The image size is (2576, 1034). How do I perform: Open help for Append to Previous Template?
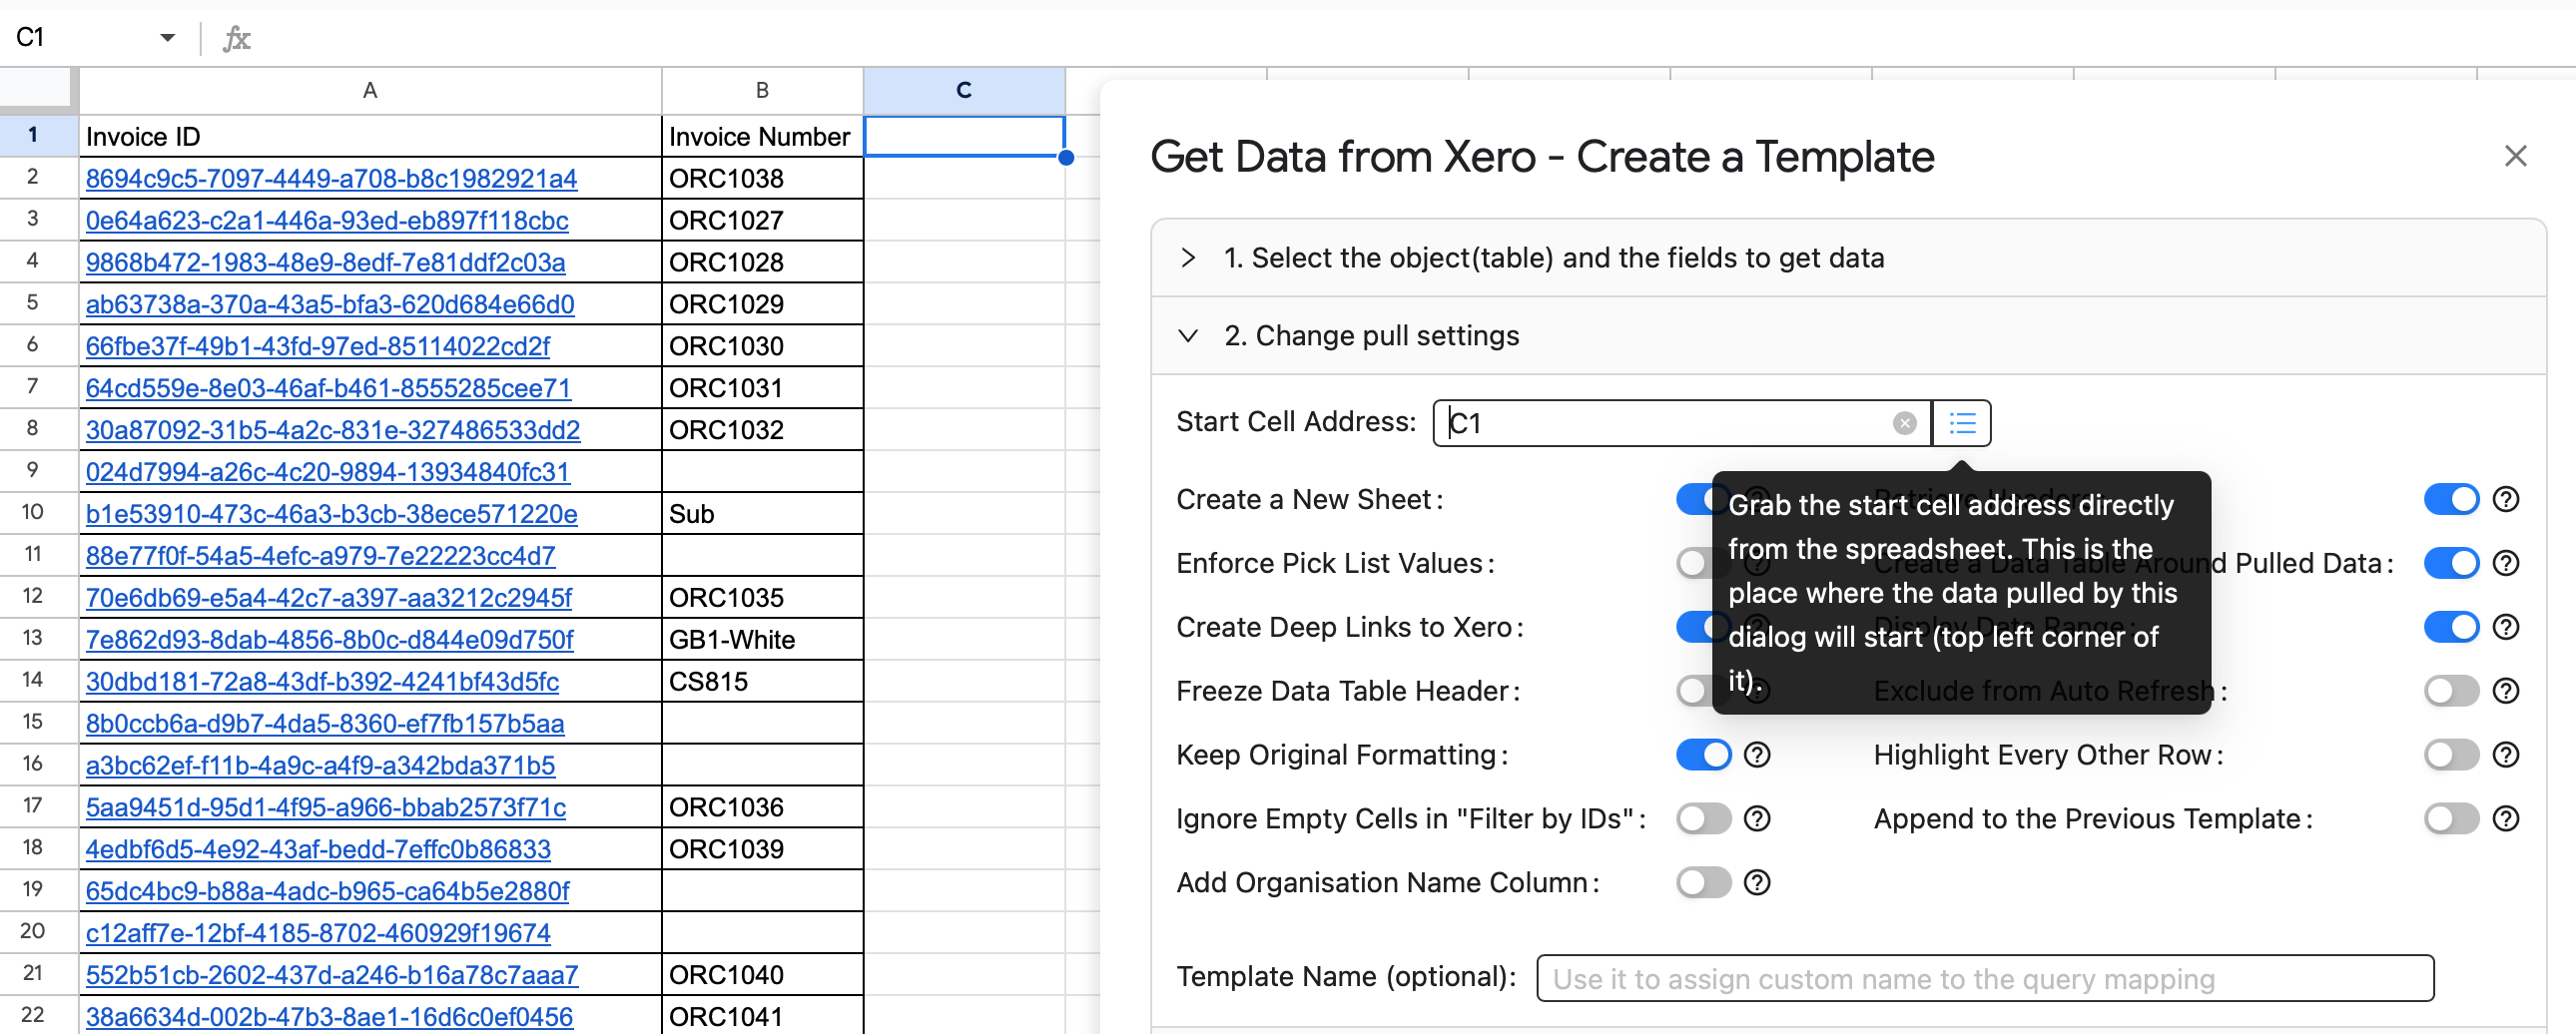[2505, 819]
